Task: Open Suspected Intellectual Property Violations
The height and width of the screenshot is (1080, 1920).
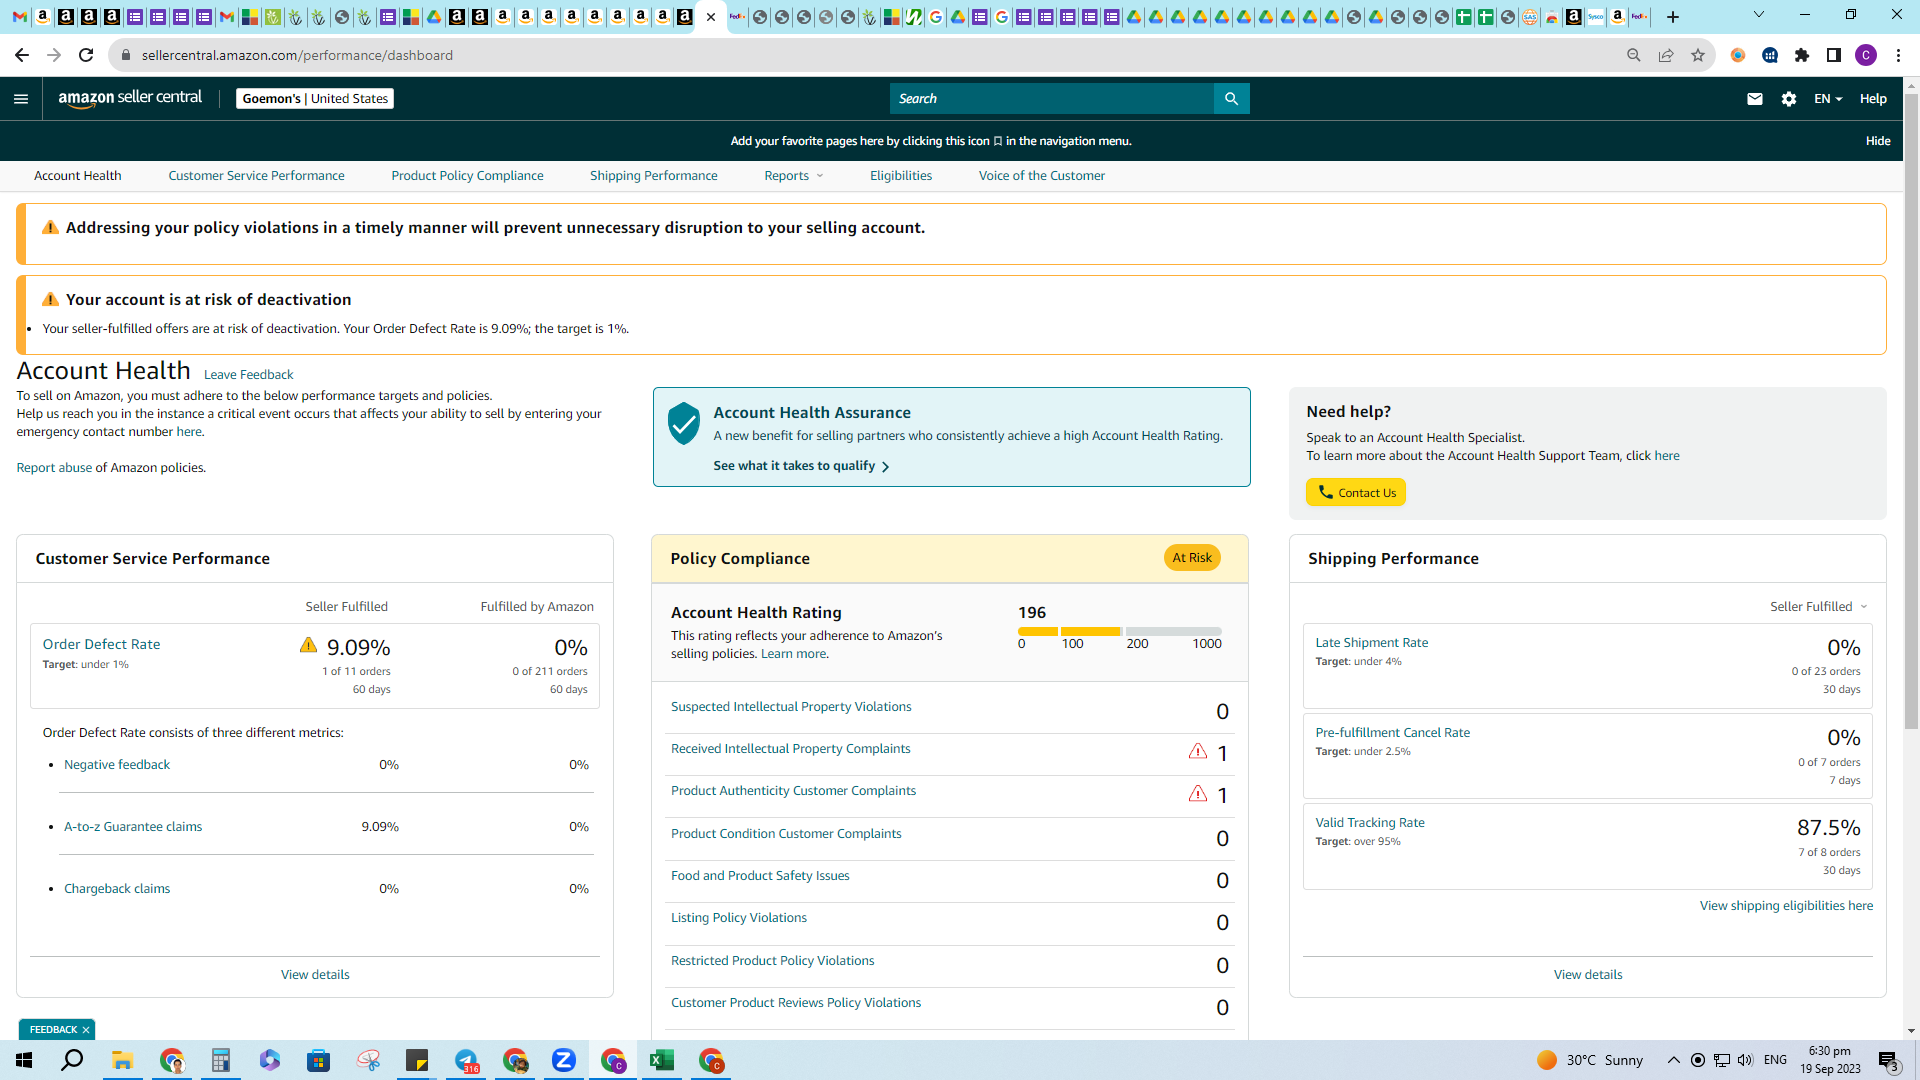Action: point(791,706)
